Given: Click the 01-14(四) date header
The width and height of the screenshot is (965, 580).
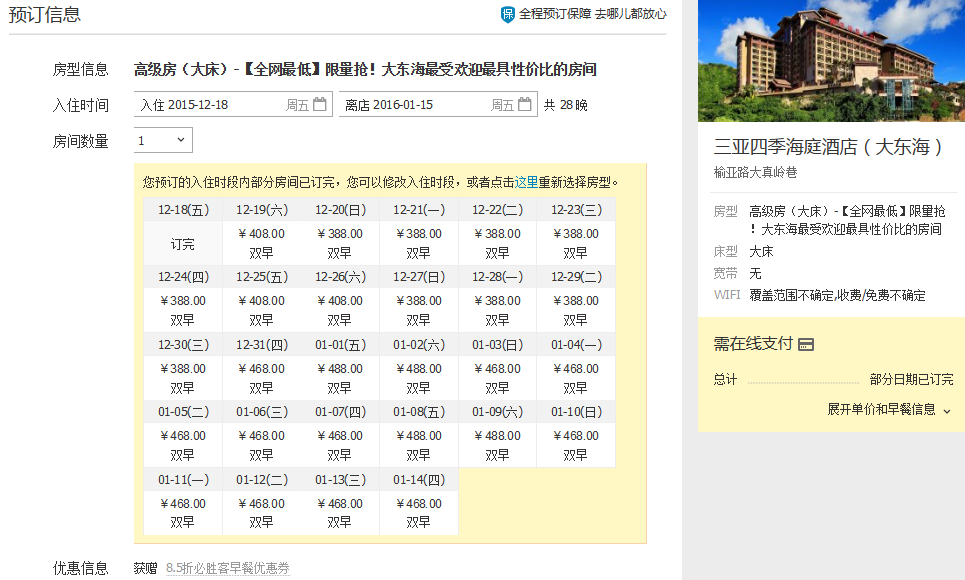Looking at the screenshot, I should [x=419, y=480].
